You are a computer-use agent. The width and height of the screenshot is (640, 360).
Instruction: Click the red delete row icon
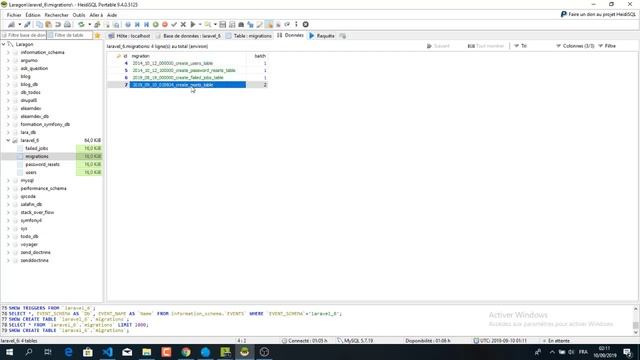click(x=165, y=24)
